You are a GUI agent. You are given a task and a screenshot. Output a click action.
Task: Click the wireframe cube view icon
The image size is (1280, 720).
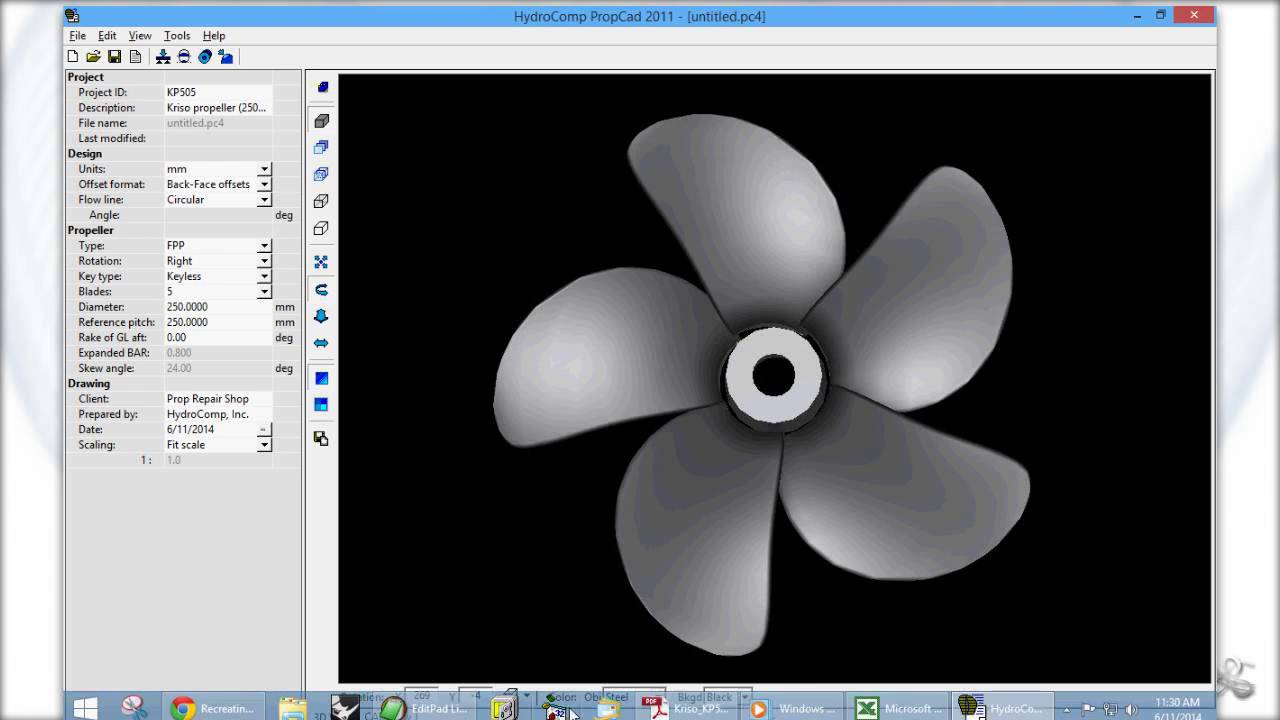321,200
